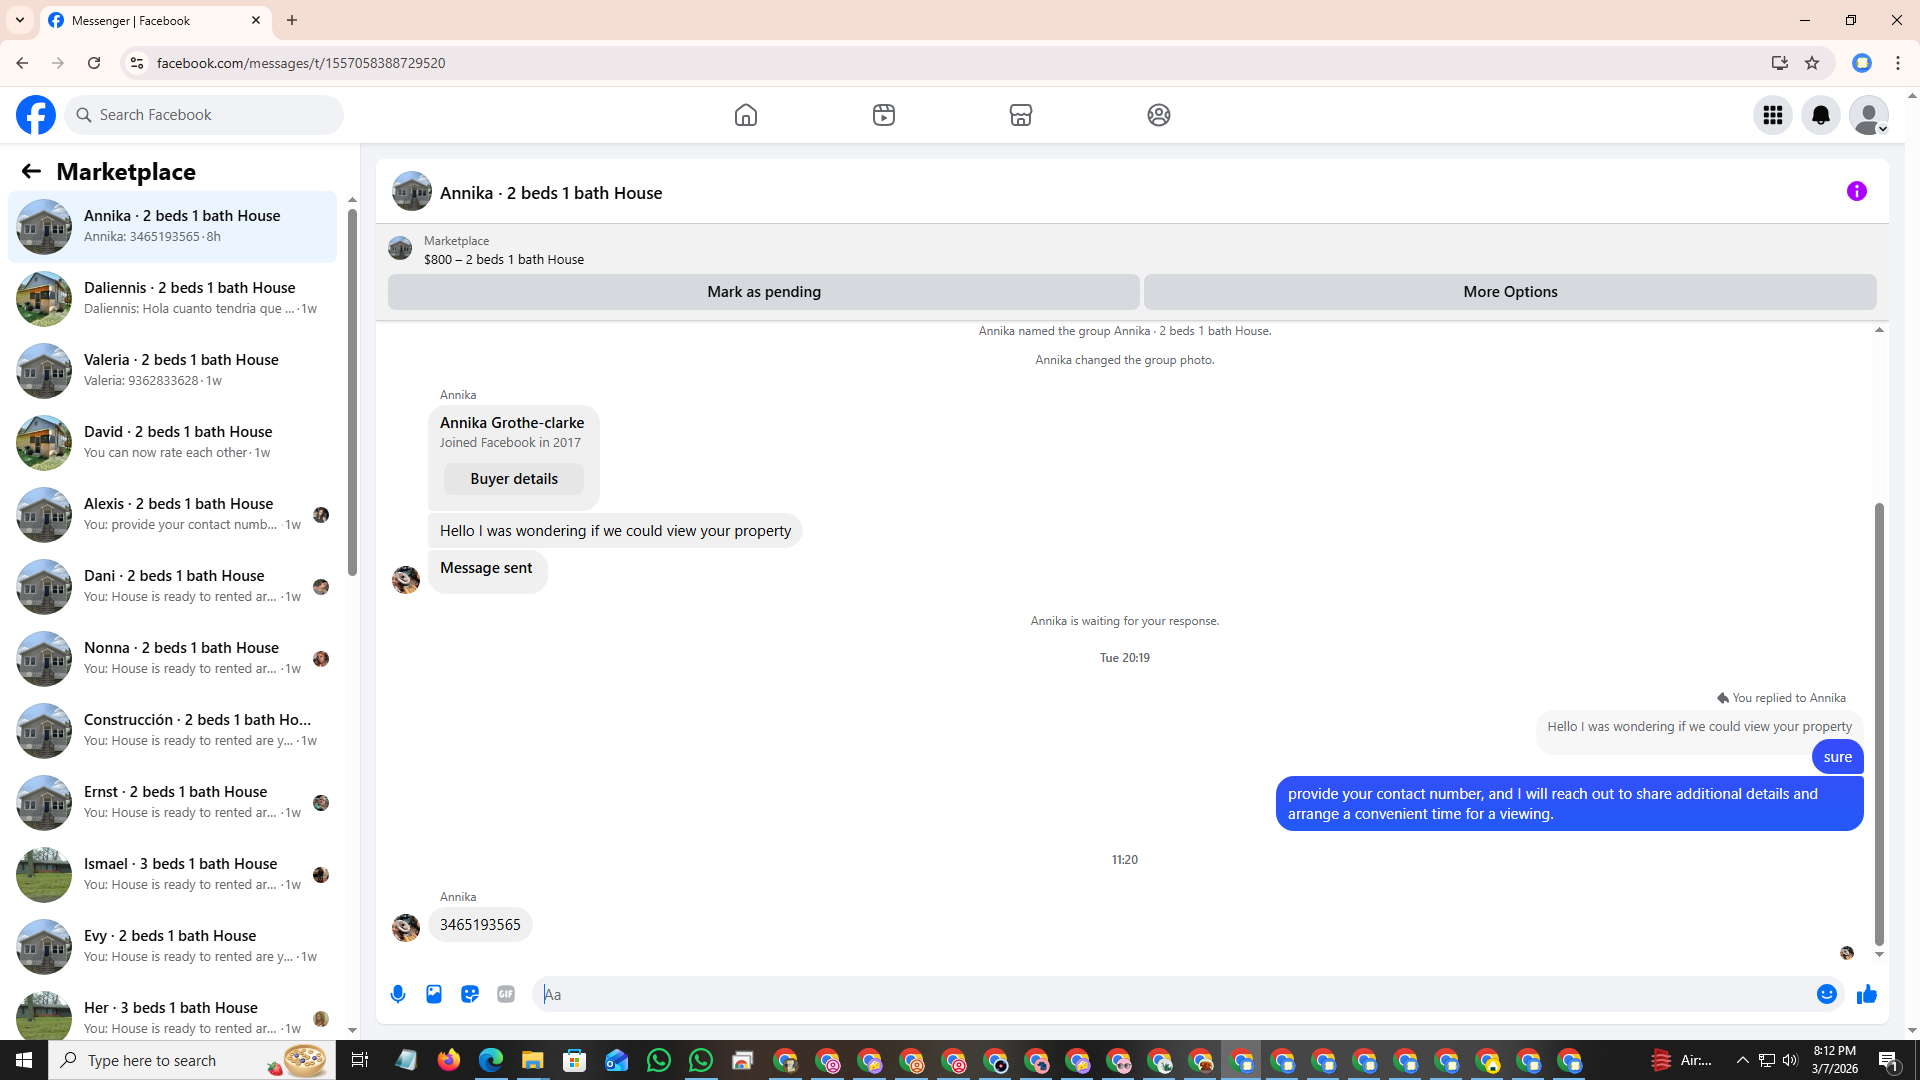Image resolution: width=1920 pixels, height=1080 pixels.
Task: Open the Evy conversation
Action: [x=172, y=947]
